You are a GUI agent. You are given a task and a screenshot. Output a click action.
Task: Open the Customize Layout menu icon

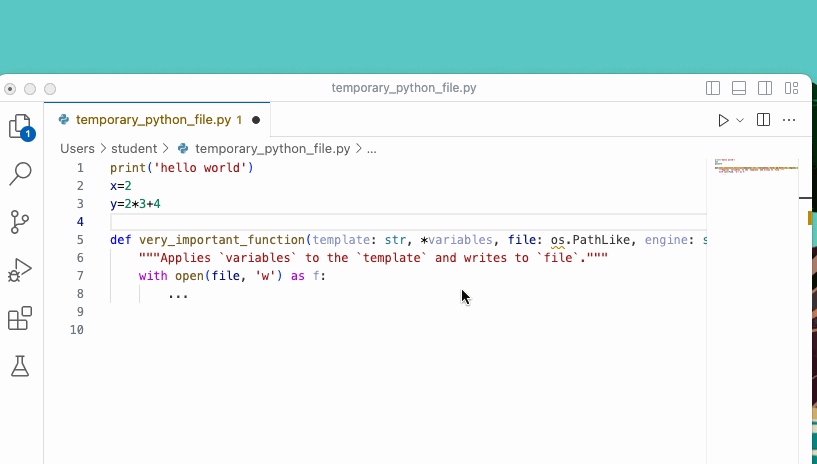791,88
